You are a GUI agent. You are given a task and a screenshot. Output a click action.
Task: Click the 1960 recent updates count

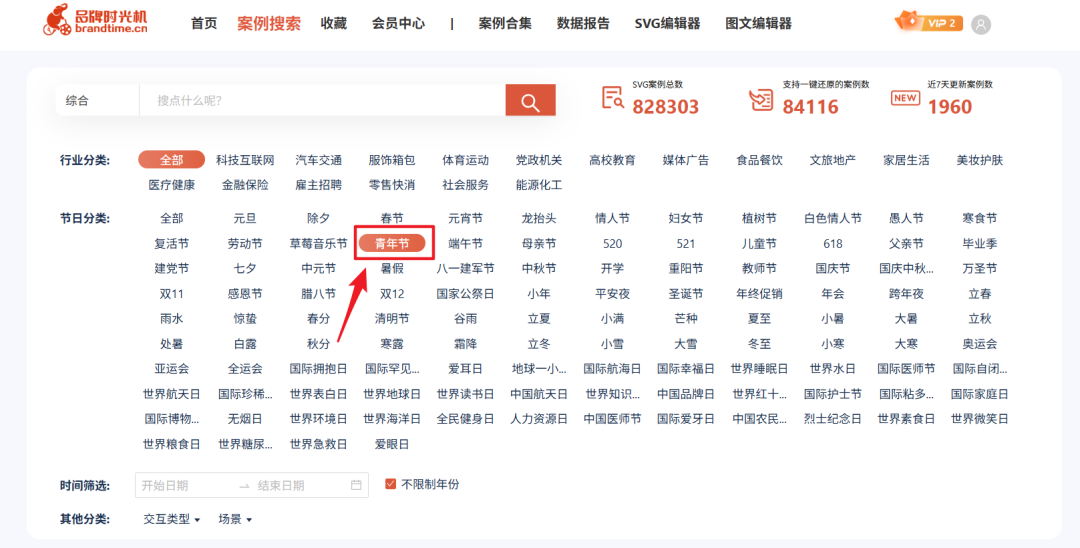coord(950,107)
